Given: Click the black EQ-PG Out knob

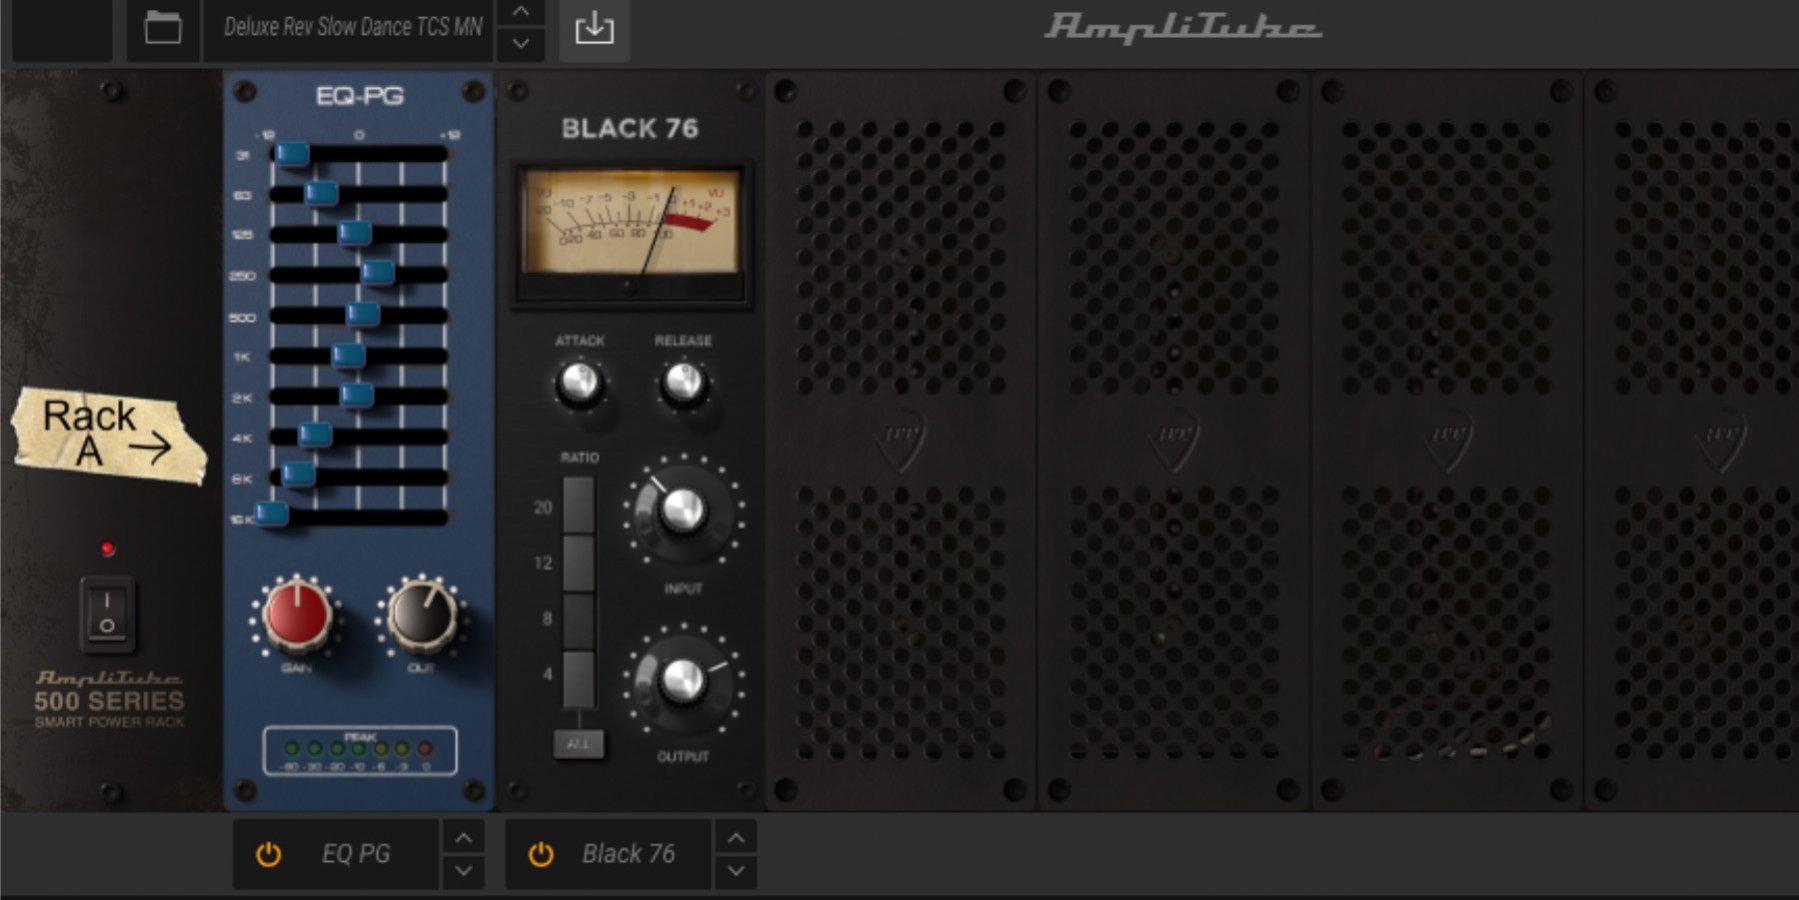Looking at the screenshot, I should pyautogui.click(x=421, y=613).
